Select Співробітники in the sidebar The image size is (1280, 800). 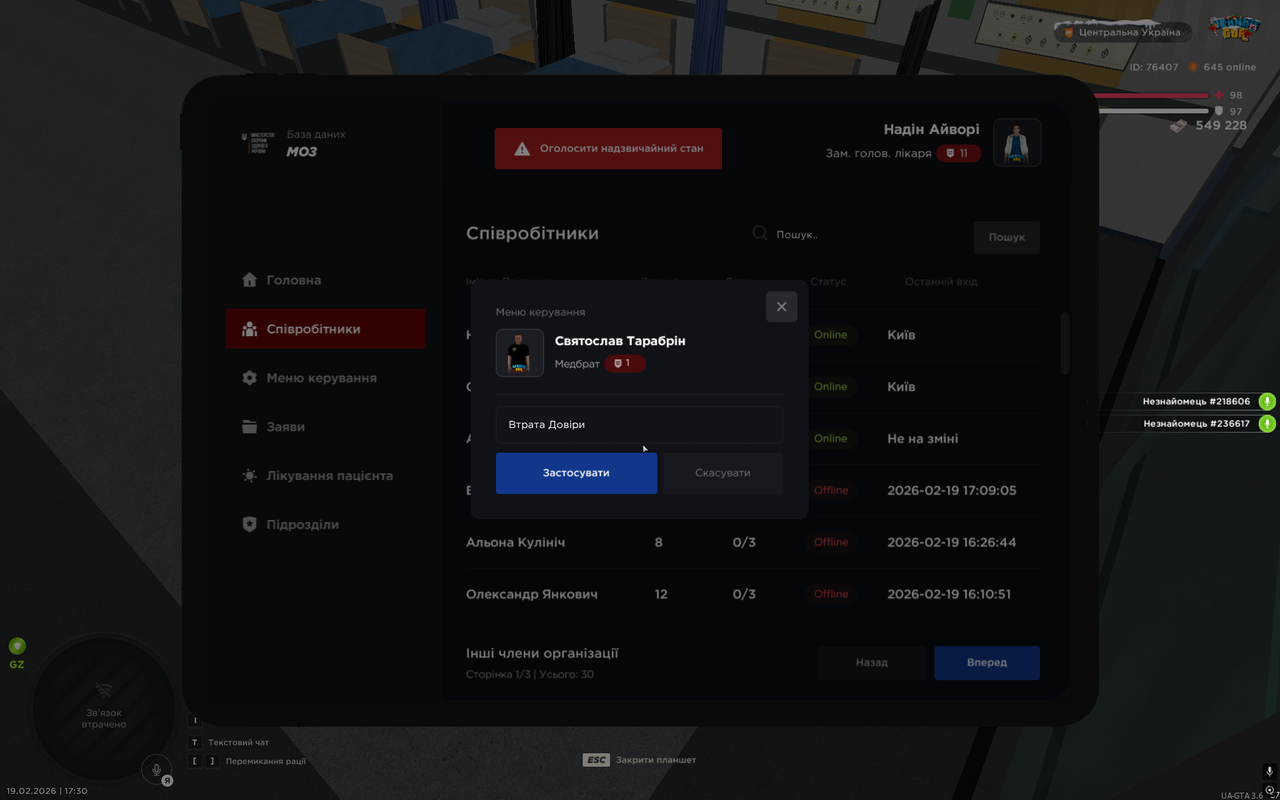coord(326,329)
